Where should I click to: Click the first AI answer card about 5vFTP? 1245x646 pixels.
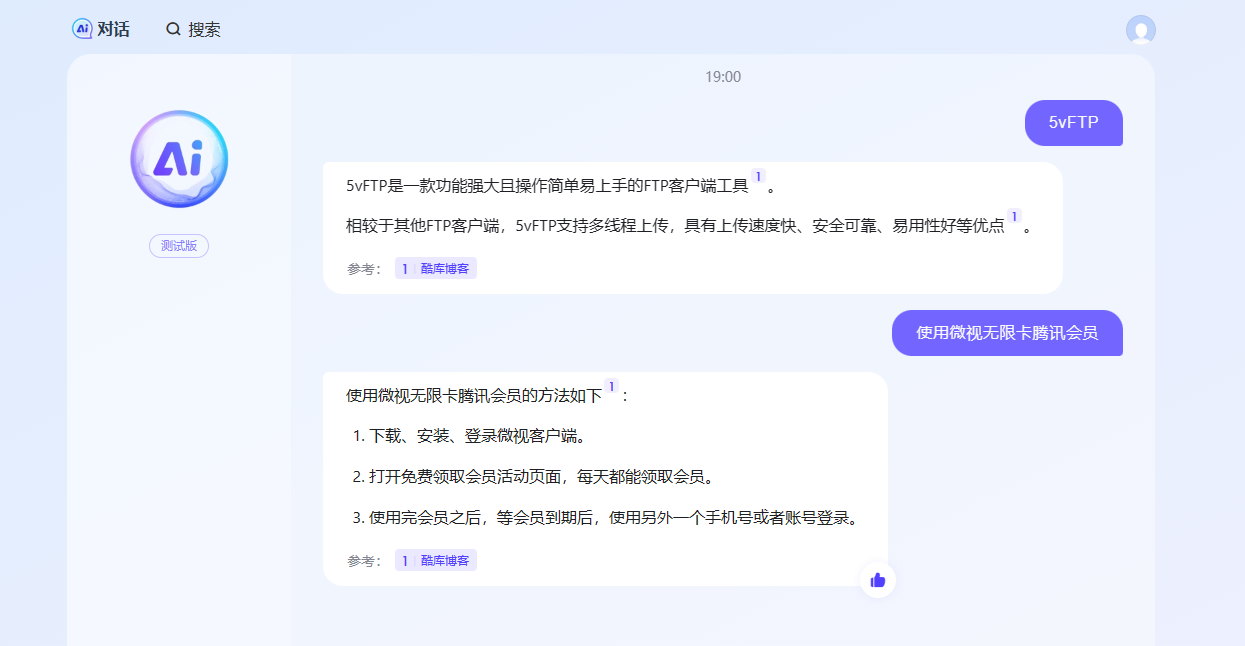coord(692,226)
